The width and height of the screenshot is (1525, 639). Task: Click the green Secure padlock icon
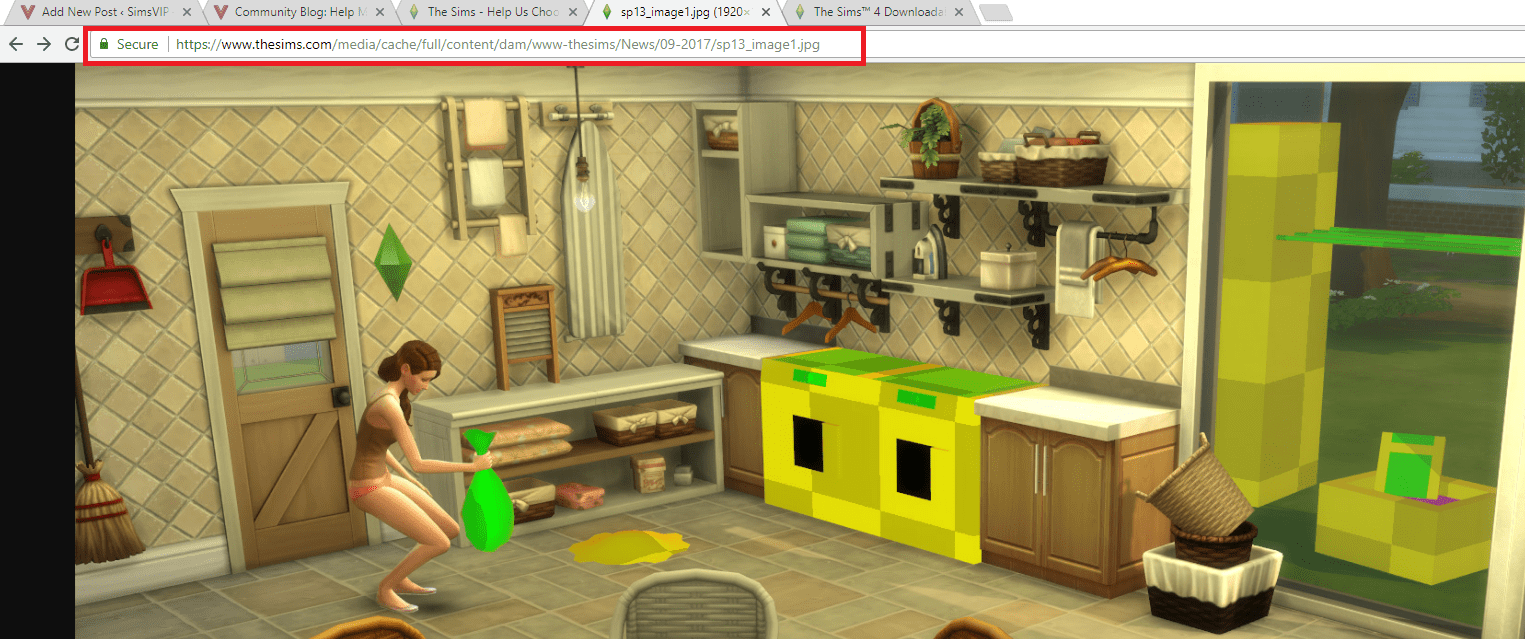click(106, 44)
